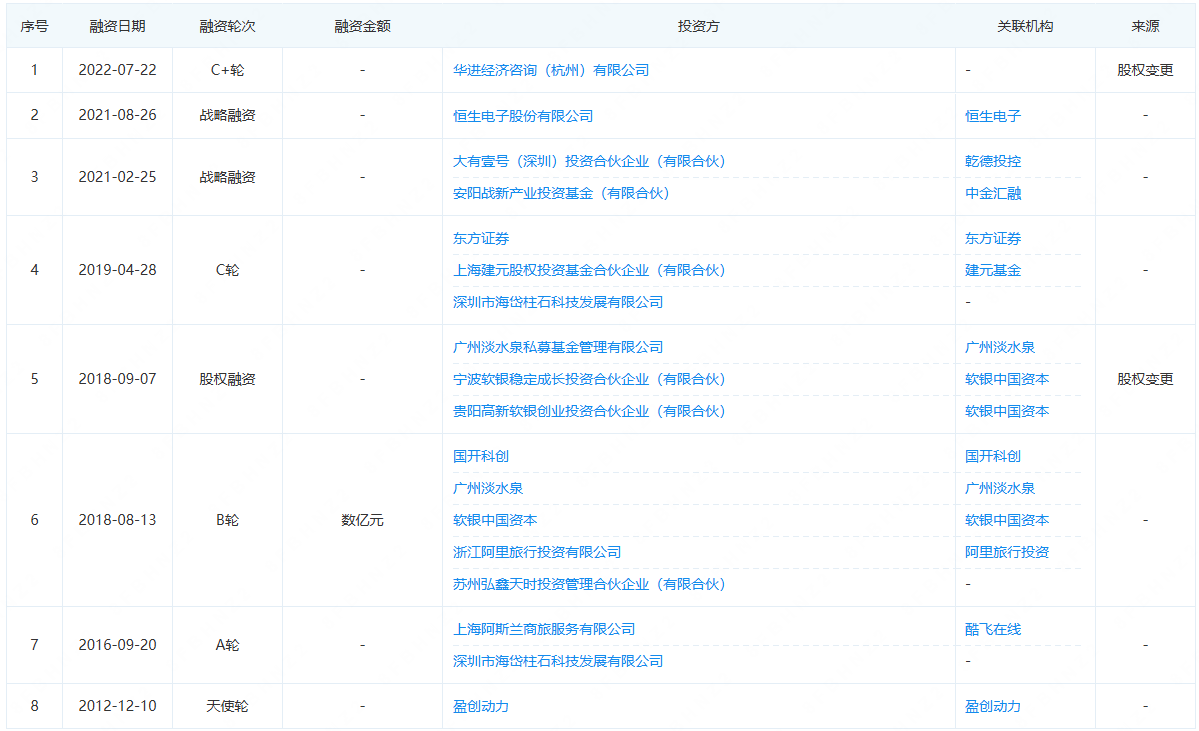Click 恒生电子 related institution link
Viewport: 1199px width, 731px height.
point(993,116)
